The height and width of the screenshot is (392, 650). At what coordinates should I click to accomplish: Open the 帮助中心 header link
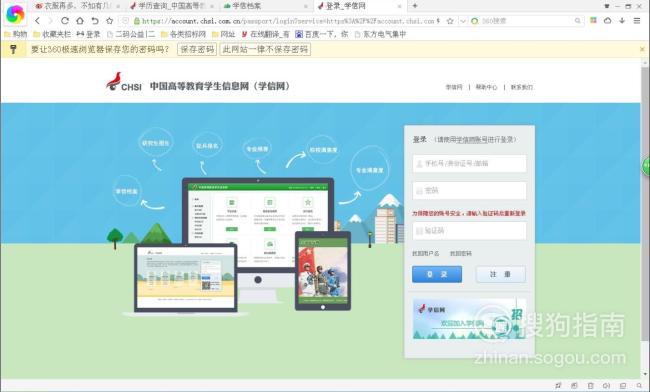(486, 87)
